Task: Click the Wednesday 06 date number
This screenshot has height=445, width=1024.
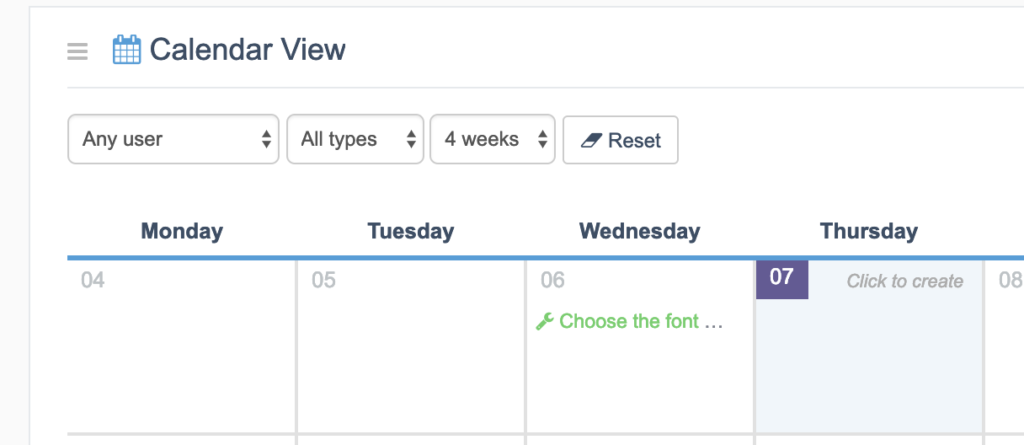Action: click(552, 280)
